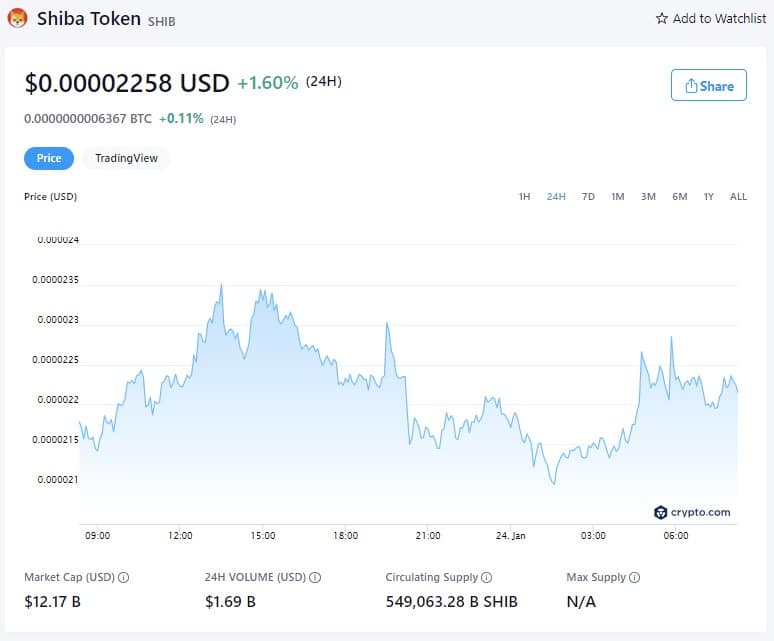Viewport: 774px width, 641px height.
Task: Click the SHIB ticker symbol
Action: click(x=161, y=21)
